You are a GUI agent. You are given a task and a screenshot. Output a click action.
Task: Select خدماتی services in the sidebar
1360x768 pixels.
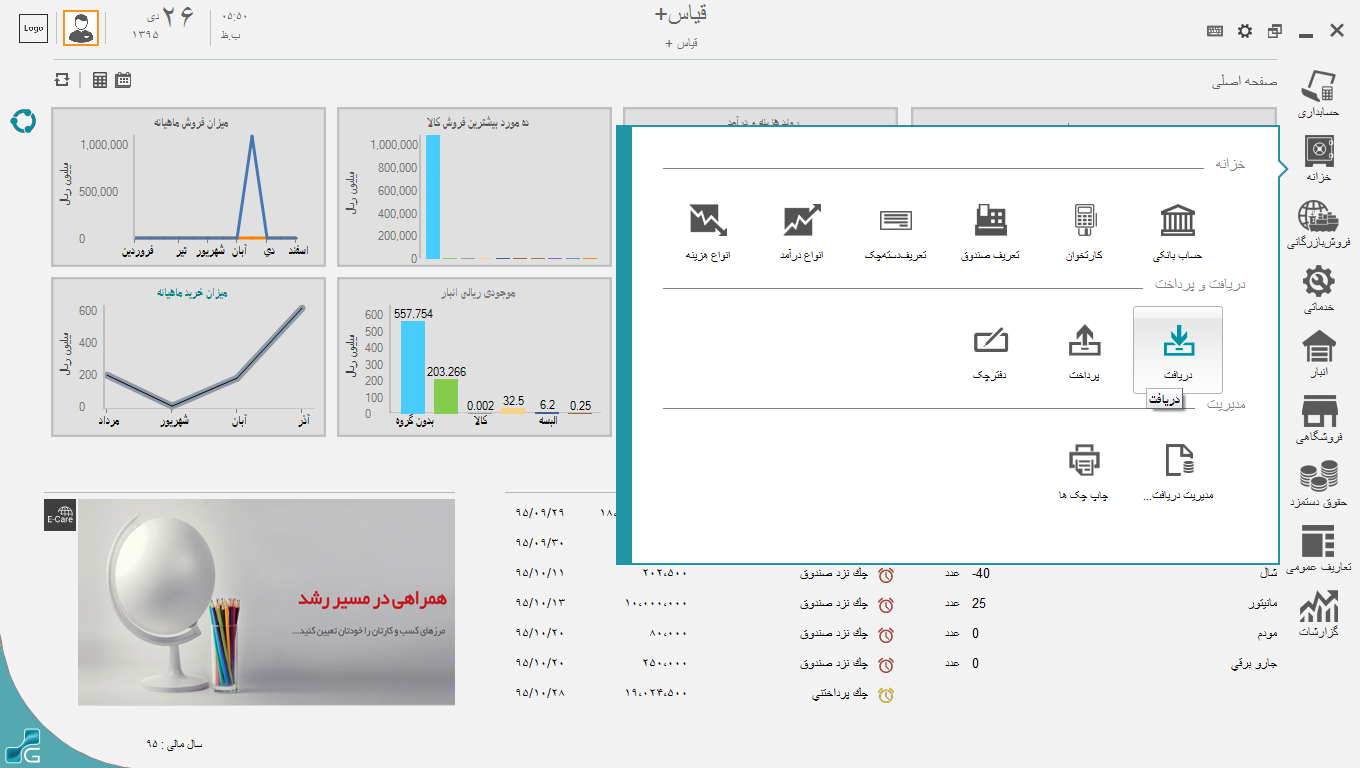(1319, 290)
